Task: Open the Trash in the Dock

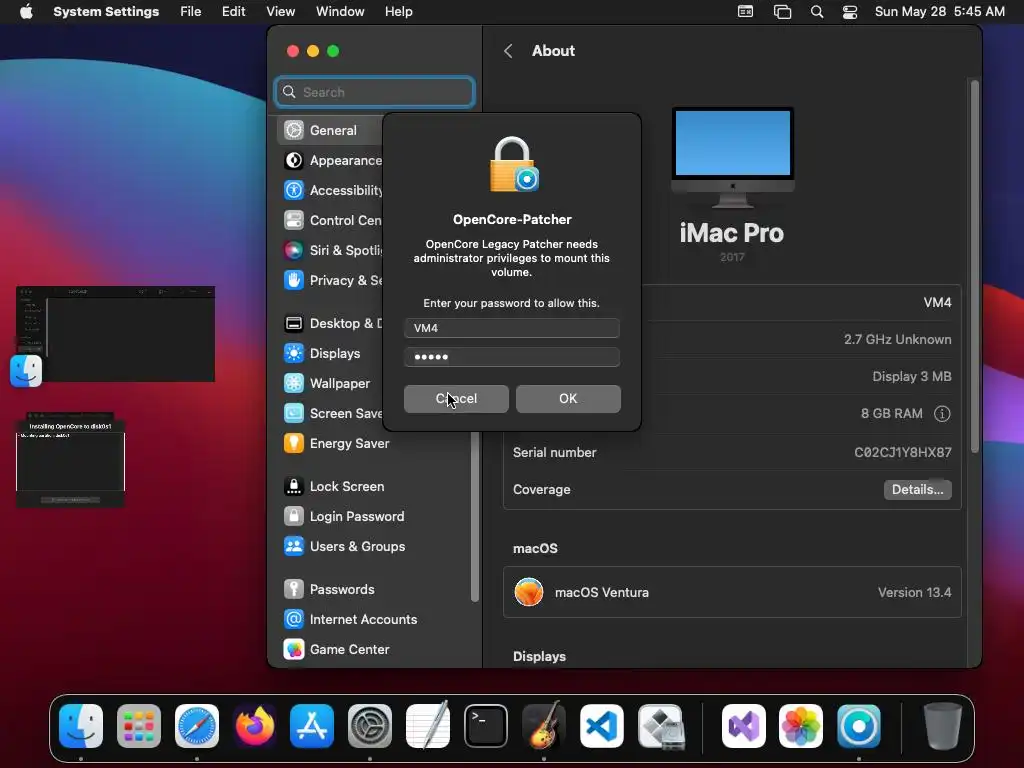Action: (942, 726)
